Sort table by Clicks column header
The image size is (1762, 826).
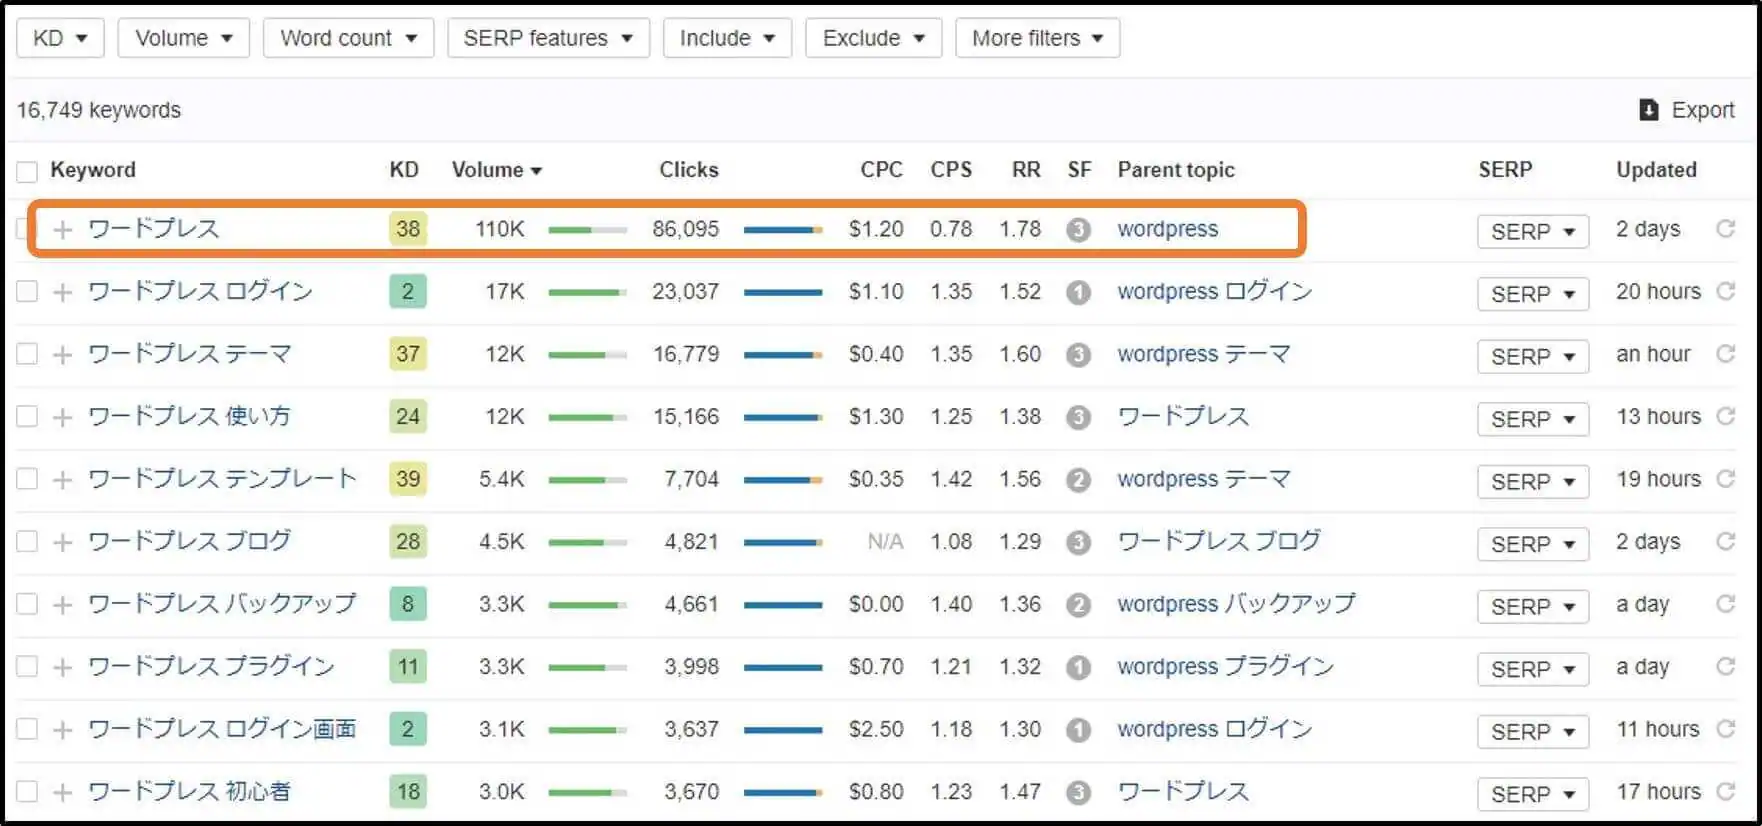[689, 170]
